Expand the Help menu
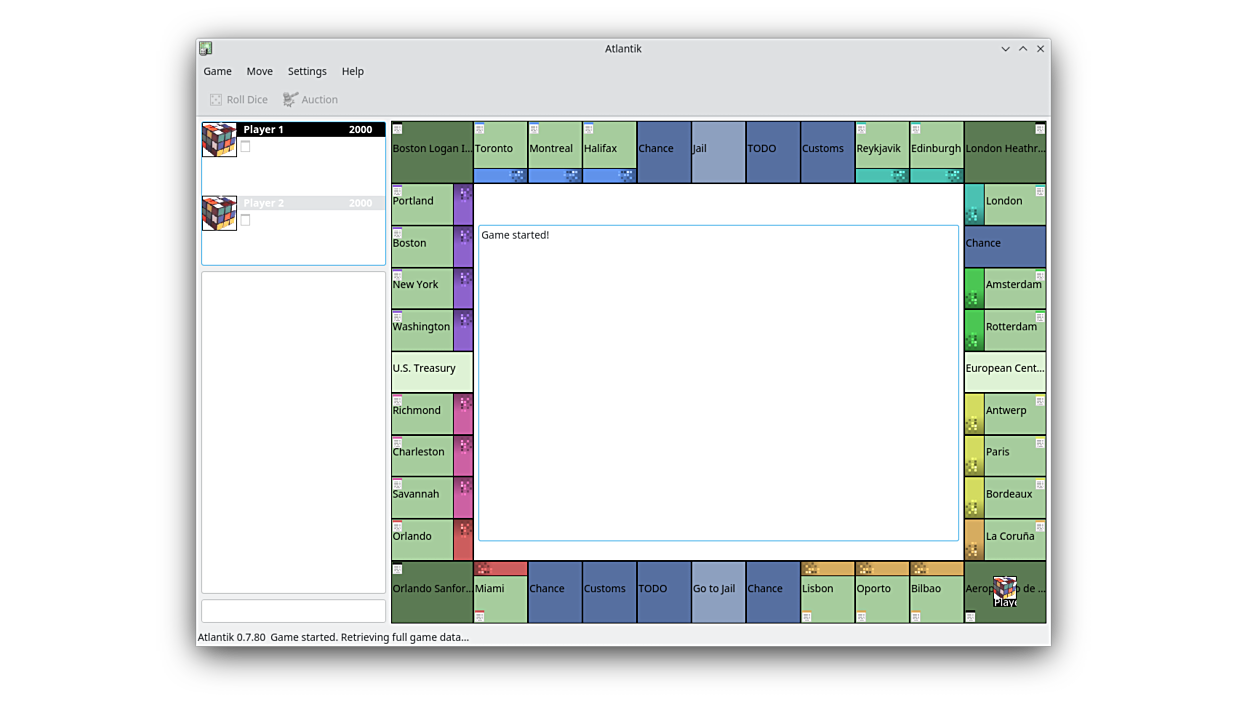 [x=352, y=72]
